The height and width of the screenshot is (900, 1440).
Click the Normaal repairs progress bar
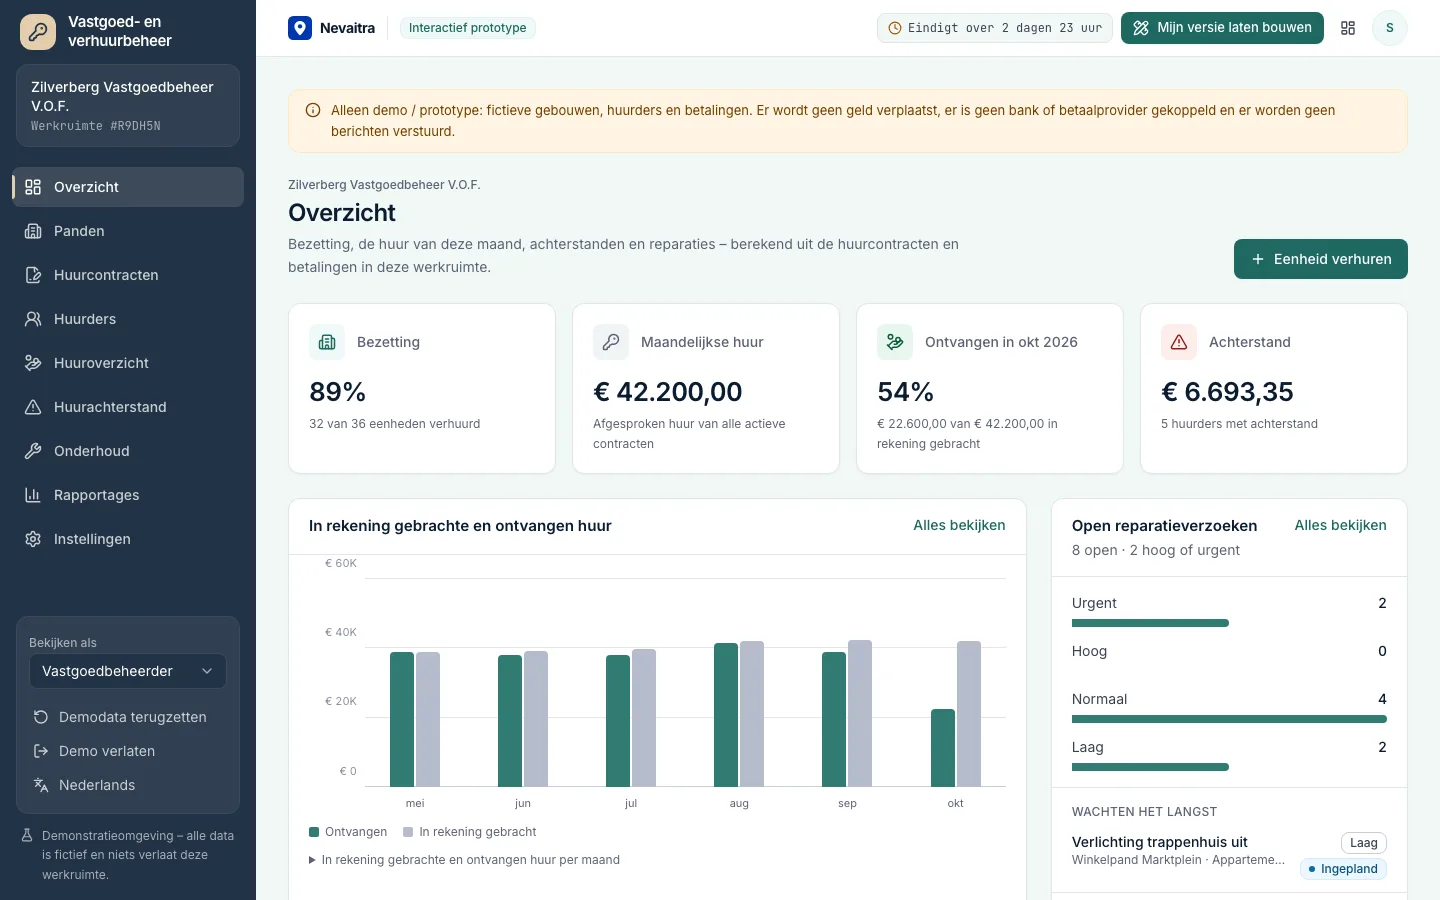click(1229, 719)
